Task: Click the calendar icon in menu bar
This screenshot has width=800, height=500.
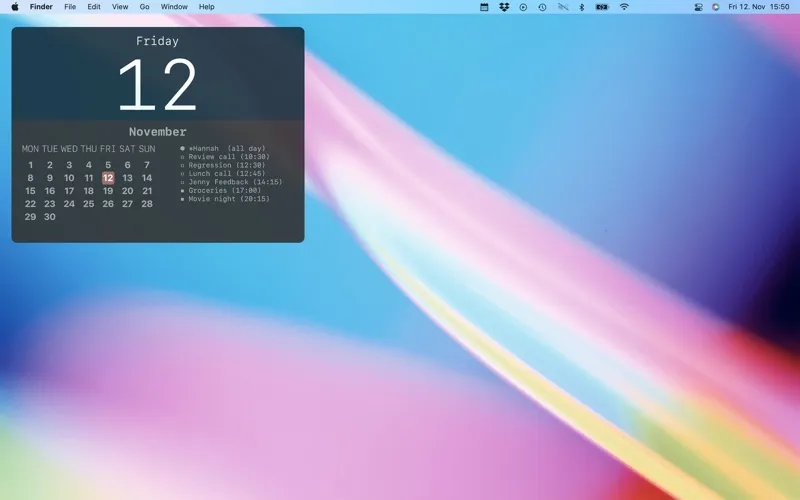Action: (x=484, y=7)
